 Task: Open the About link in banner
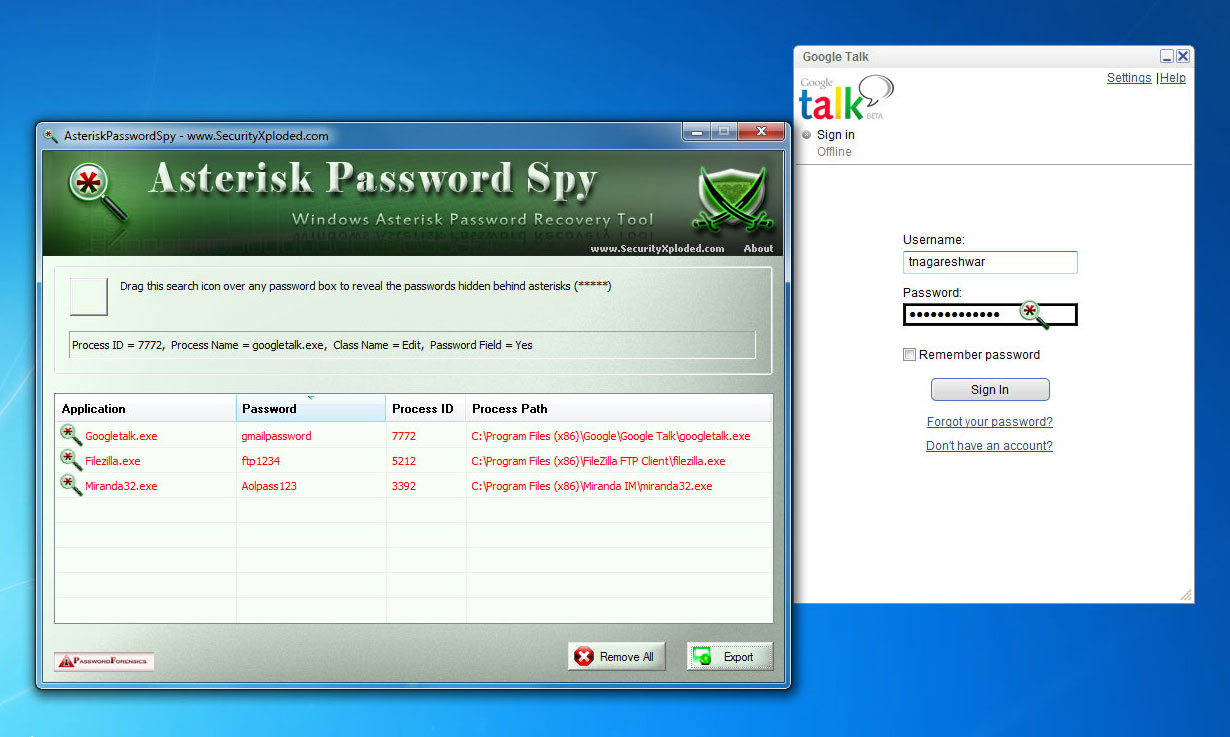pyautogui.click(x=758, y=248)
